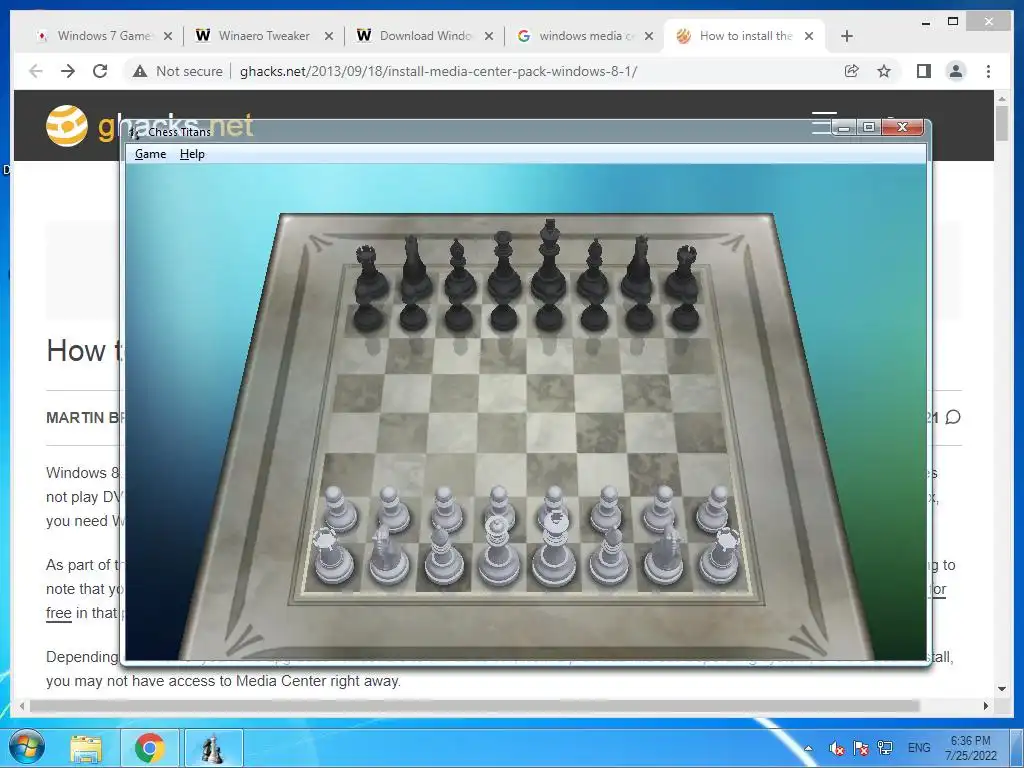Click the ENG language indicator
Image resolution: width=1024 pixels, height=768 pixels.
click(919, 748)
